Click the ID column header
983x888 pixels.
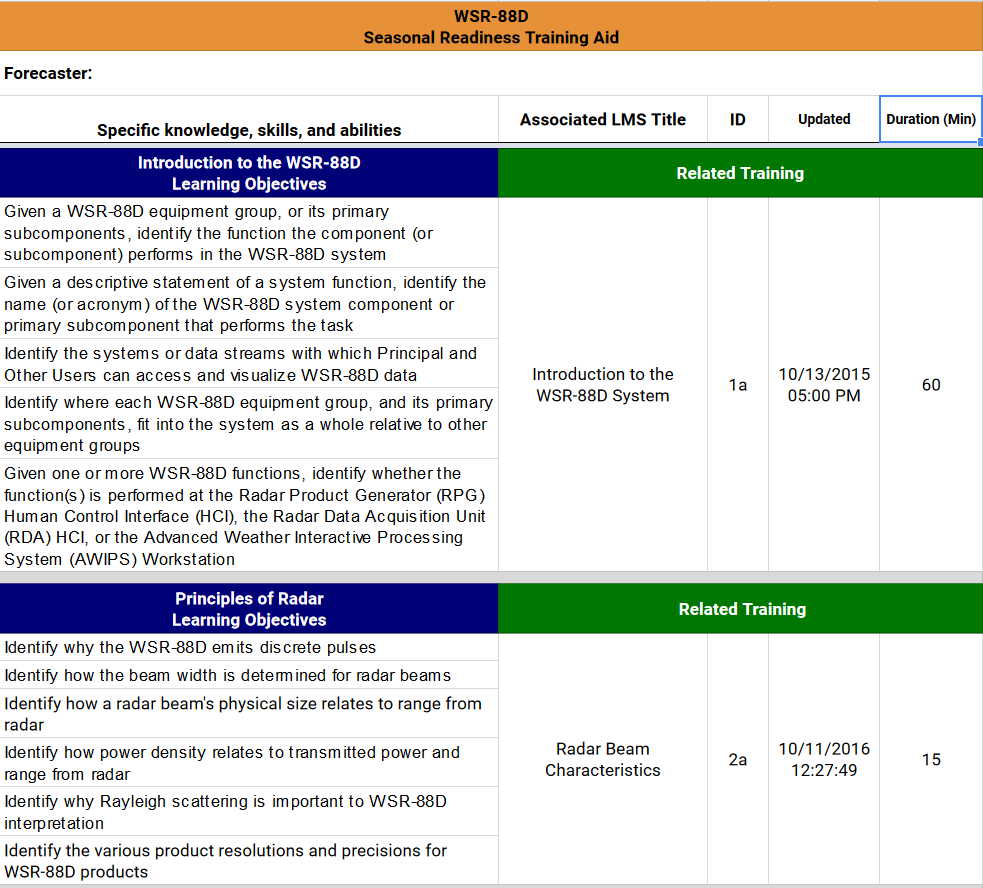(737, 119)
